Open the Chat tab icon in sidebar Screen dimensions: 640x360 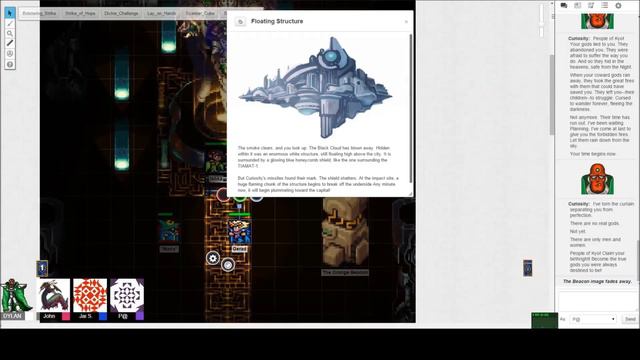[x=564, y=5]
